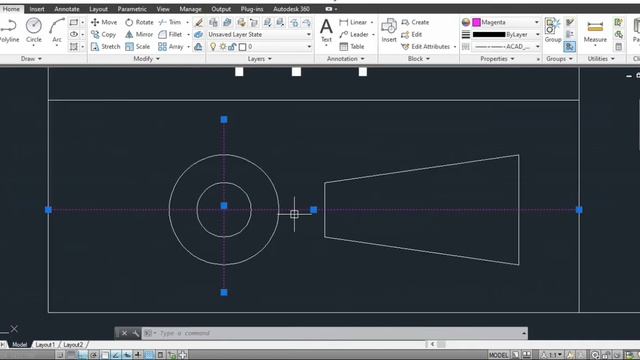This screenshot has height=360, width=640.
Task: Open the Unsaved Layer State dropdown
Action: tap(260, 34)
